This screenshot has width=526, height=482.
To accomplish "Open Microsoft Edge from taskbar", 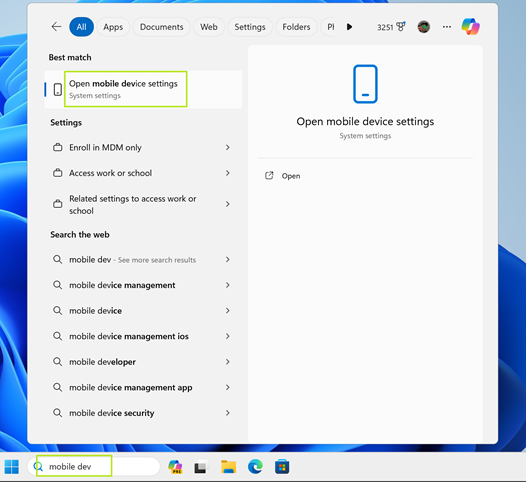I will pos(255,467).
